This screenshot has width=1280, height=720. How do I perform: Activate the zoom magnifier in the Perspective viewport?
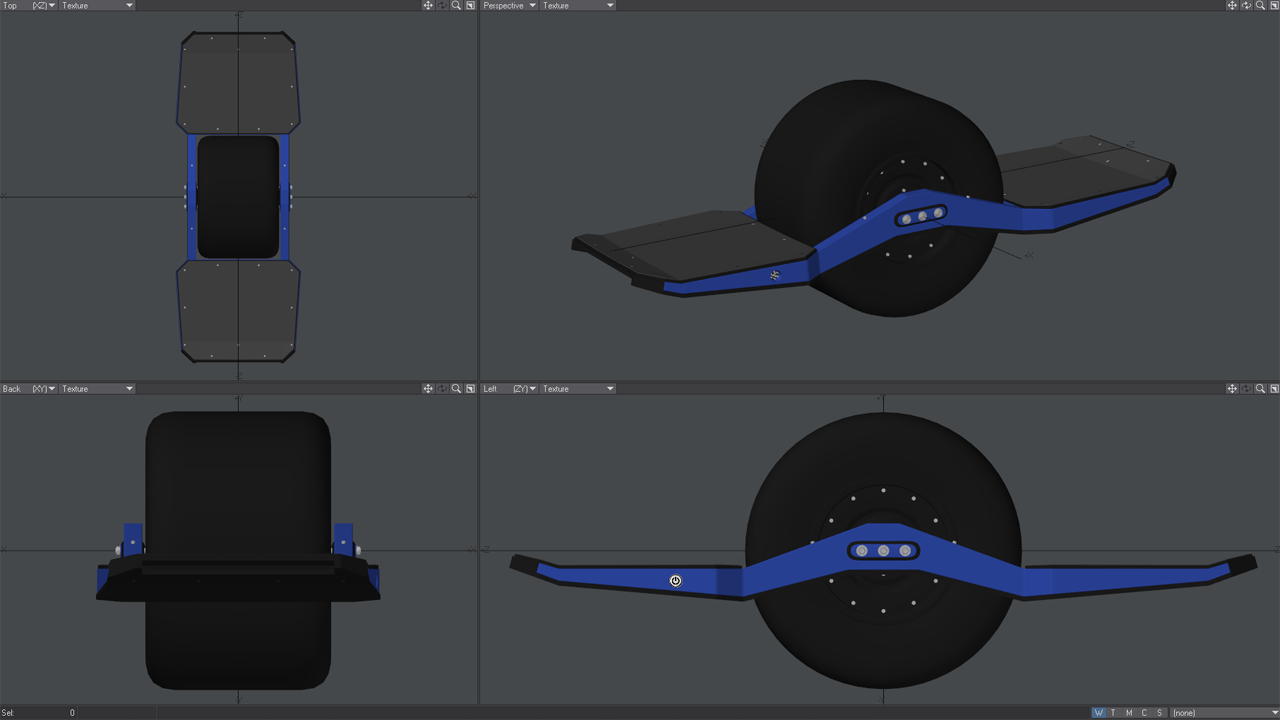coord(1260,5)
